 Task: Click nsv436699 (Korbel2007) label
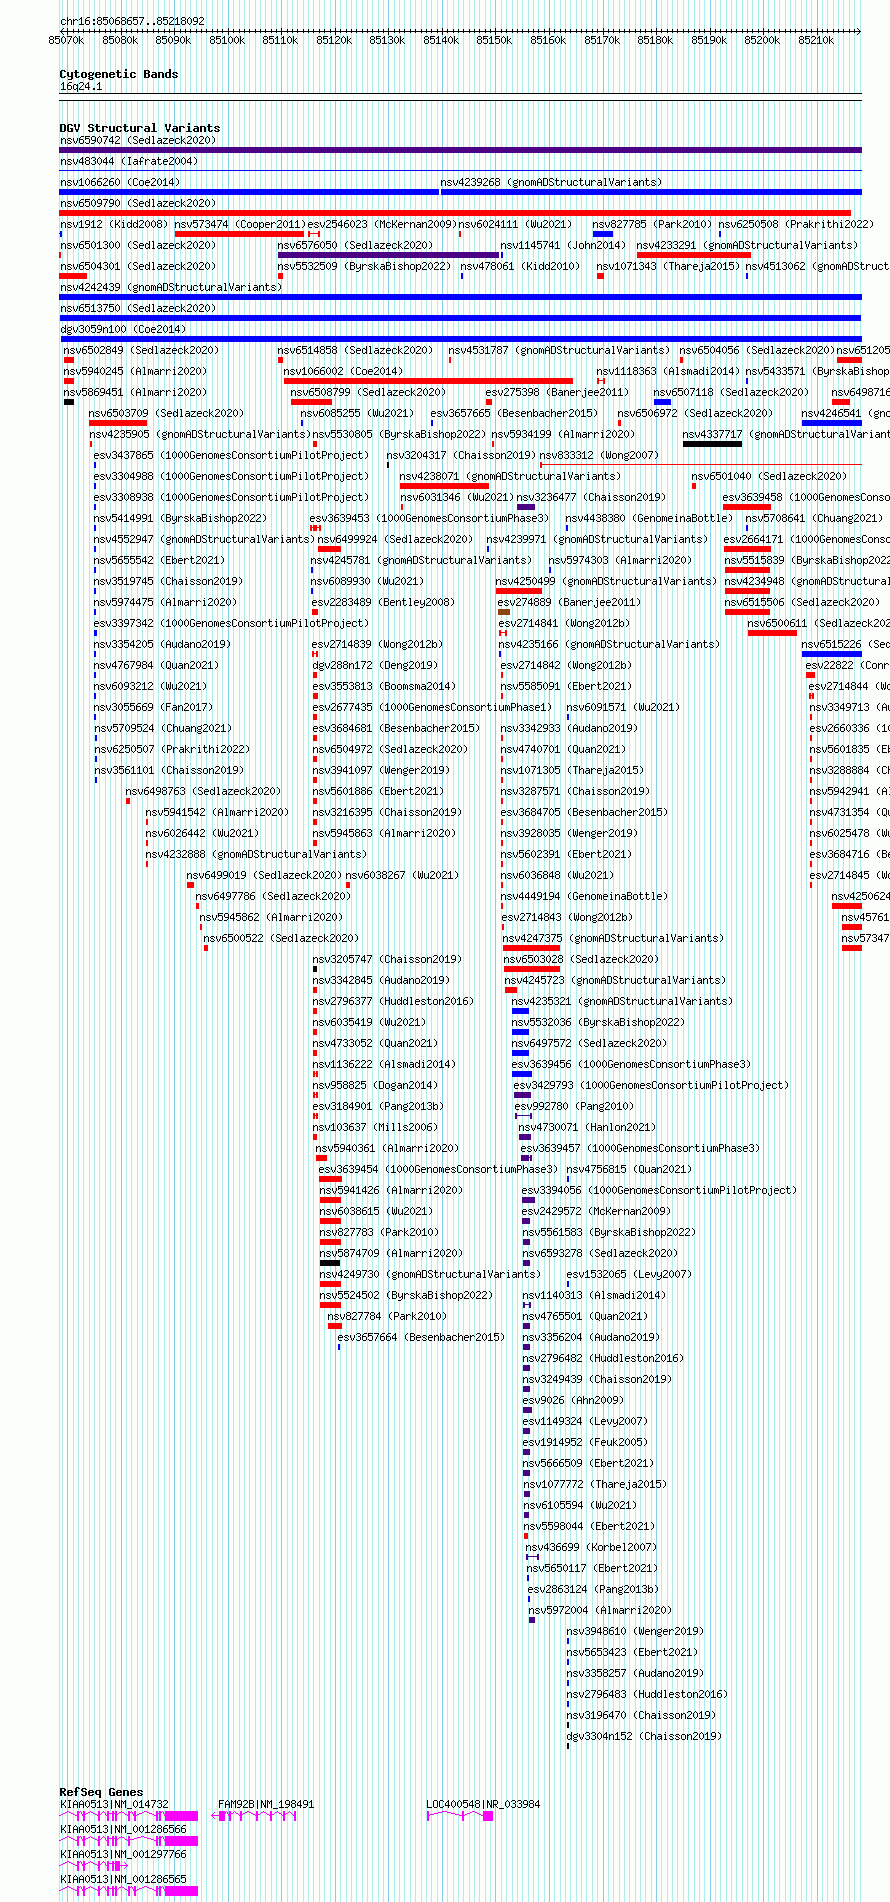(x=591, y=1548)
